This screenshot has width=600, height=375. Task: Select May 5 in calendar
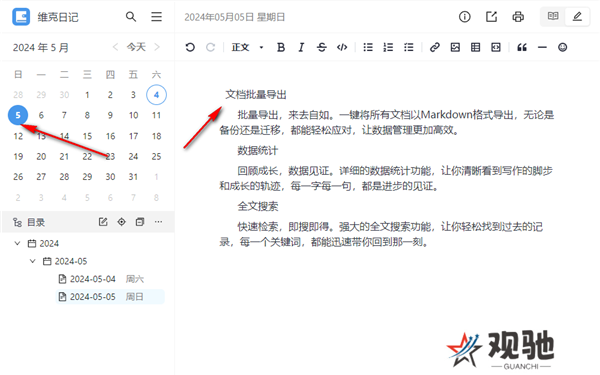click(x=18, y=115)
